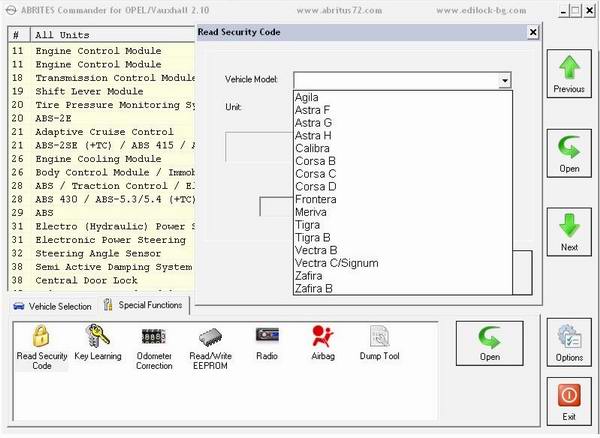Viewport: 600px width, 438px height.
Task: Pick Vectra B in the model list
Action: pyautogui.click(x=403, y=250)
